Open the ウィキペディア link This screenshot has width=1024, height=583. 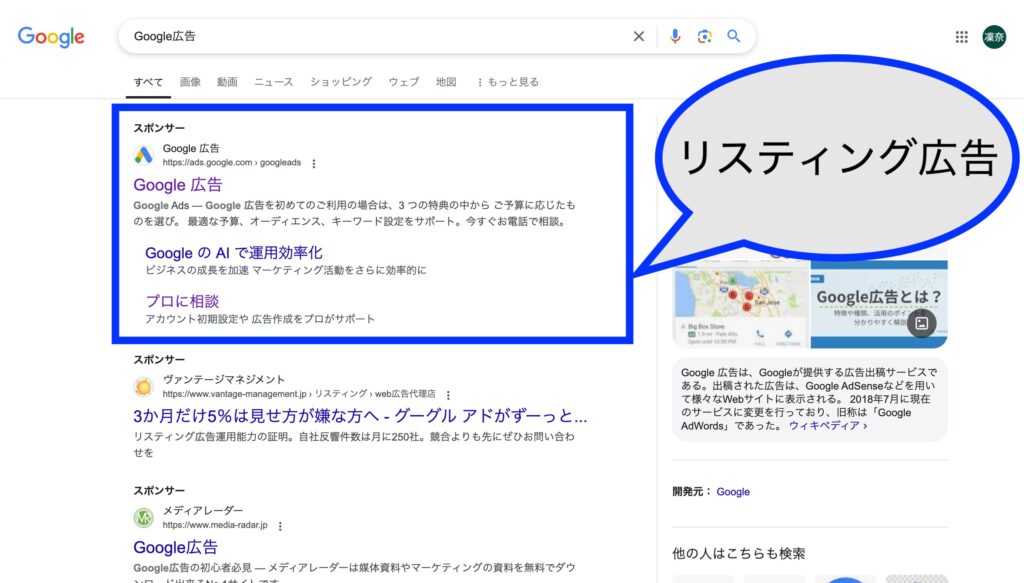pos(827,426)
